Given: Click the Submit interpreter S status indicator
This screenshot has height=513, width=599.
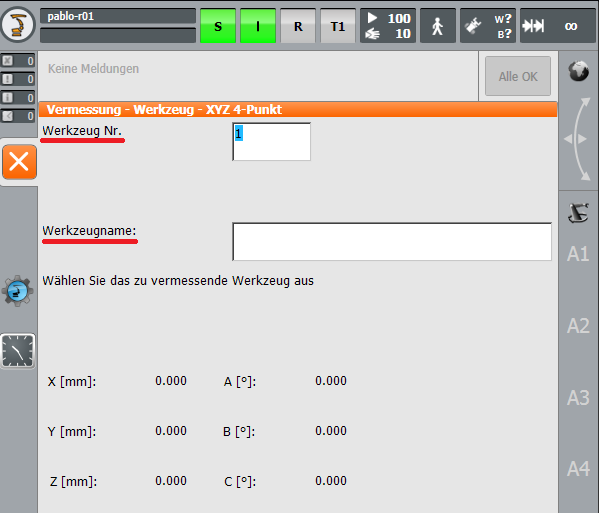Looking at the screenshot, I should click(x=218, y=26).
